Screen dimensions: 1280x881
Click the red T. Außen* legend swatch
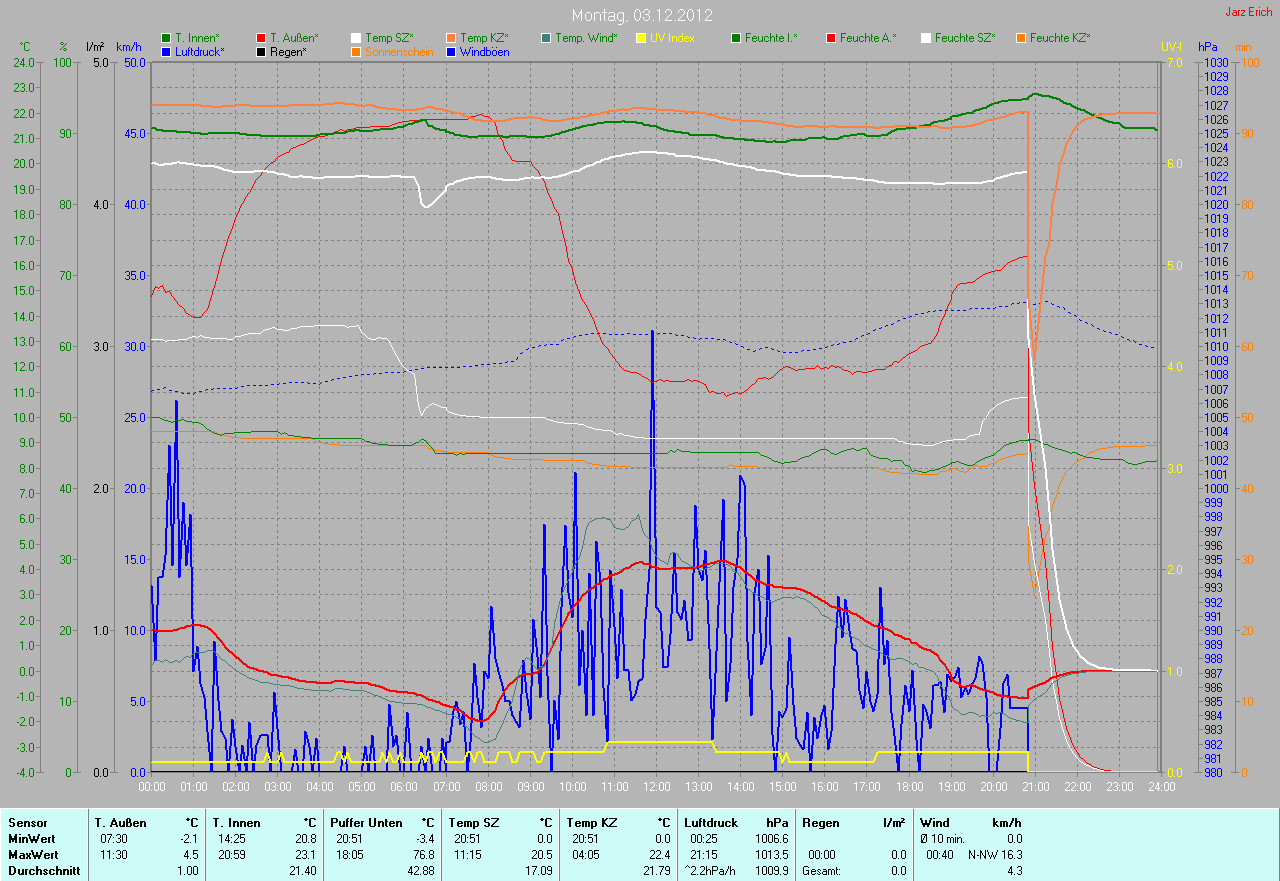(x=261, y=38)
